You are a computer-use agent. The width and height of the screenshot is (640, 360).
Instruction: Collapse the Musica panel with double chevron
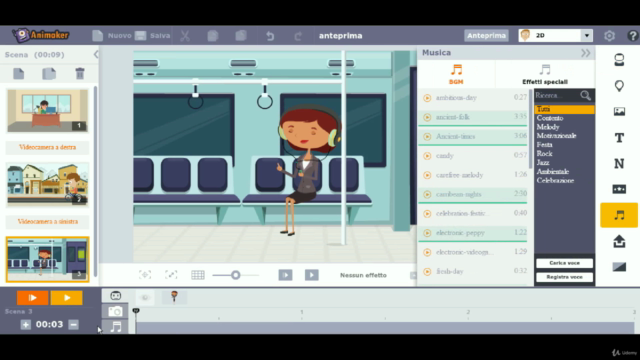click(x=586, y=53)
